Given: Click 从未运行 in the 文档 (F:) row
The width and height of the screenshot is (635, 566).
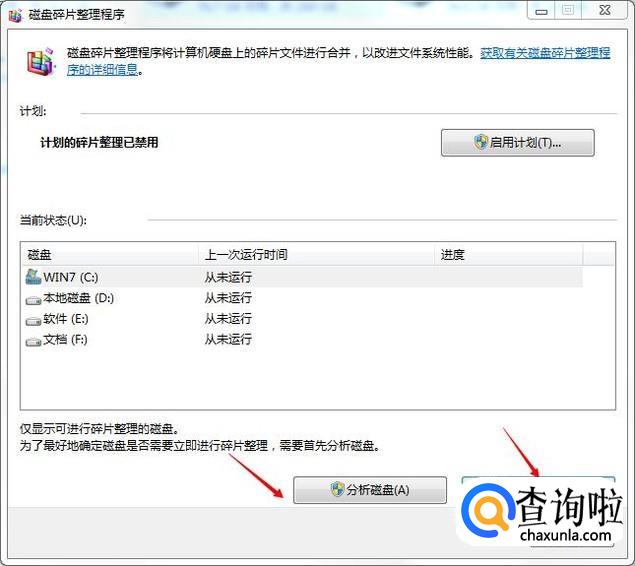Looking at the screenshot, I should tap(228, 339).
